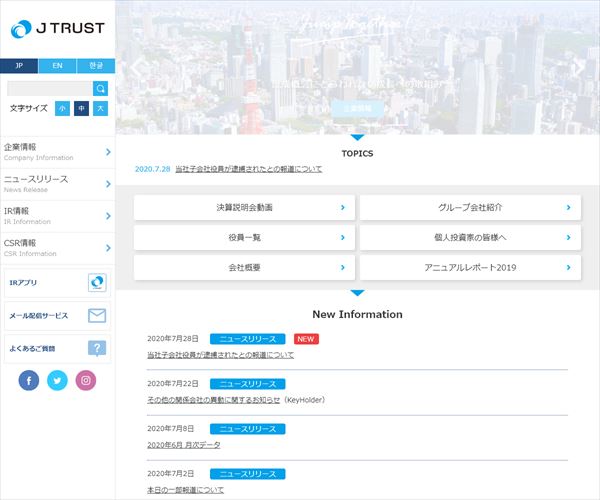Open メール配信サービス banner
This screenshot has width=600, height=500.
[x=57, y=316]
